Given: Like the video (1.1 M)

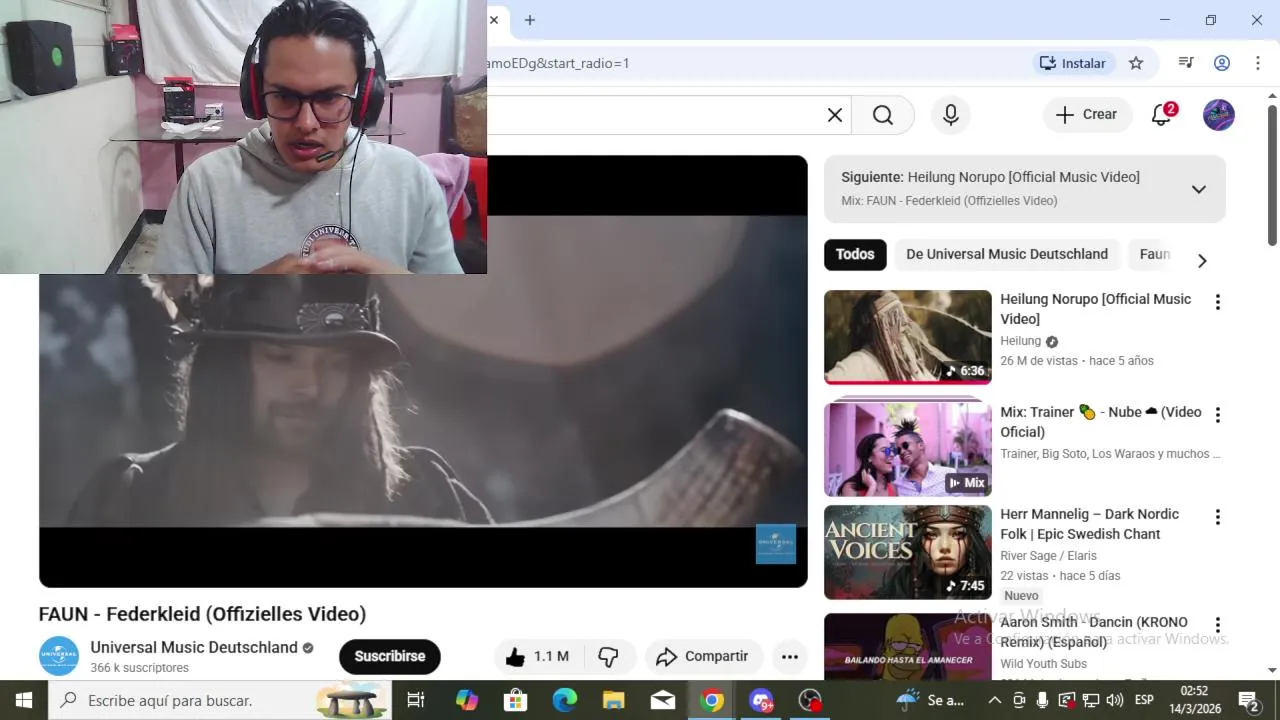Looking at the screenshot, I should tap(538, 656).
